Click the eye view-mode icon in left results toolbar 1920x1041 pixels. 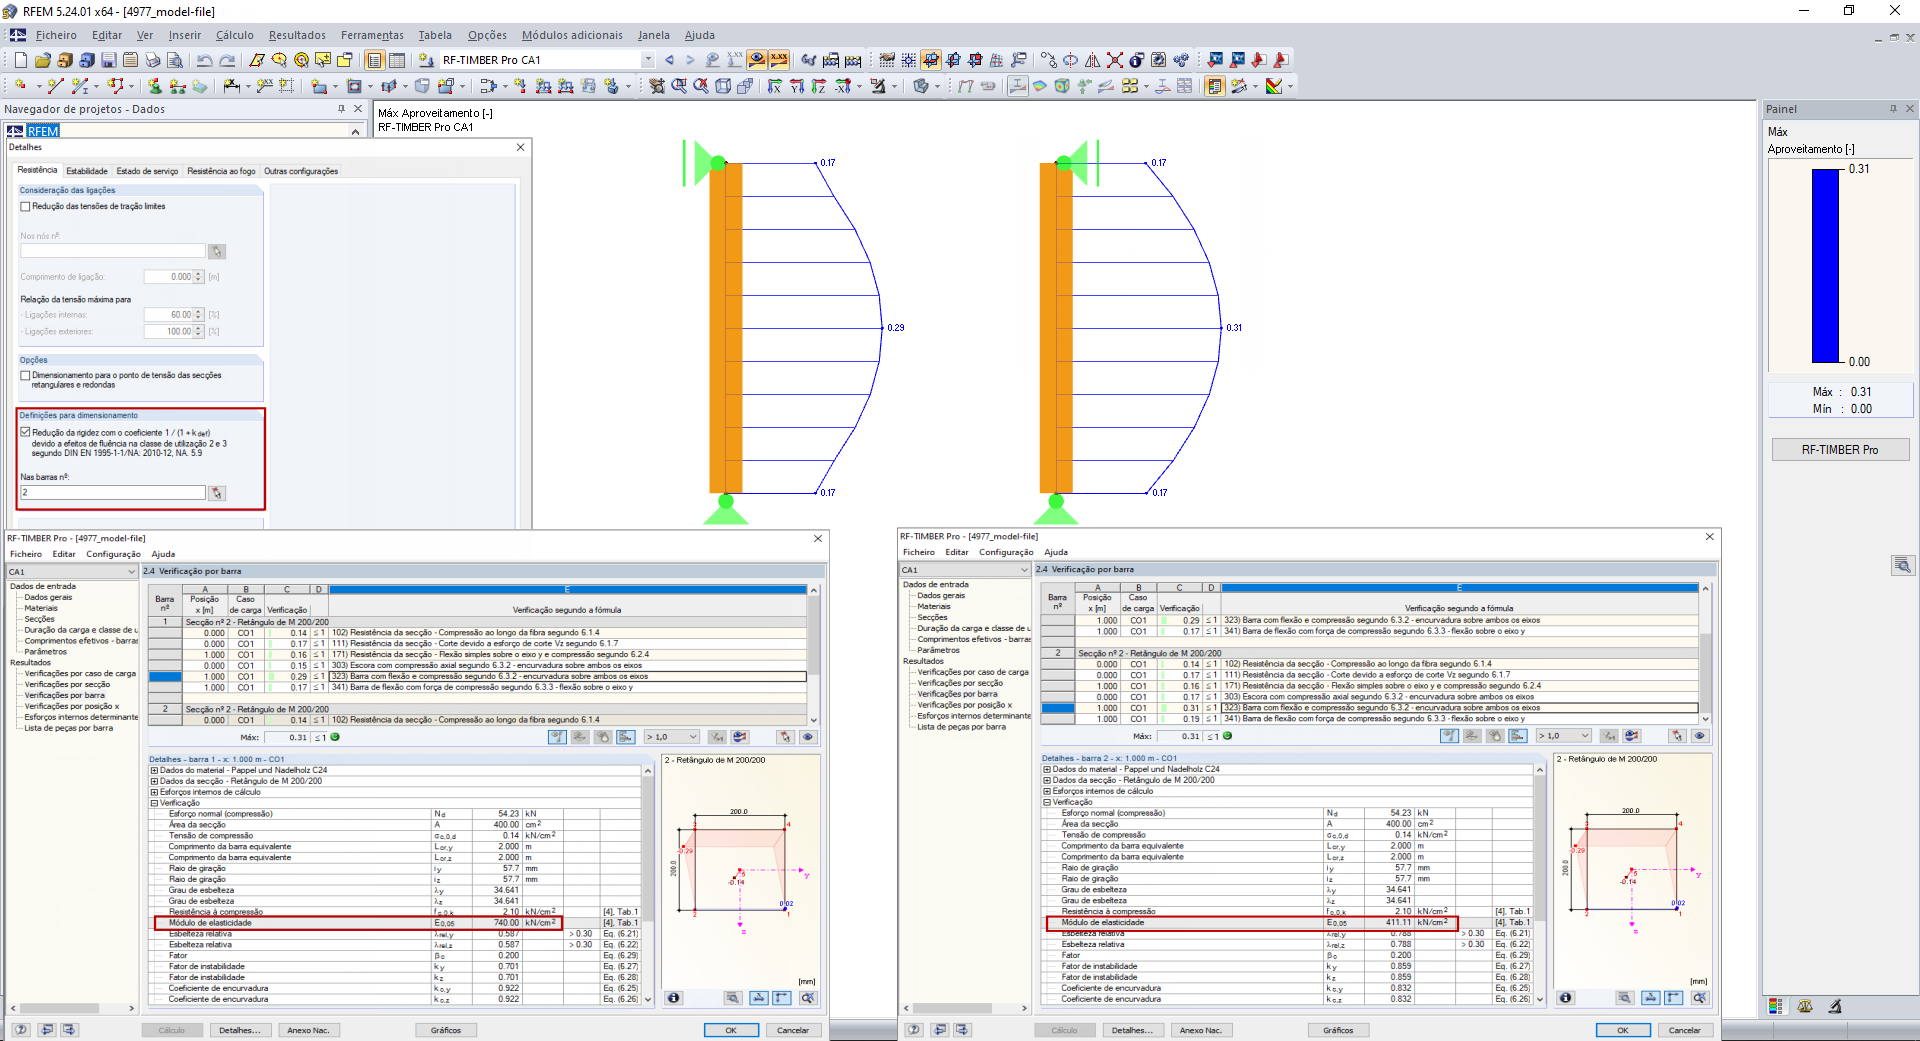click(808, 737)
